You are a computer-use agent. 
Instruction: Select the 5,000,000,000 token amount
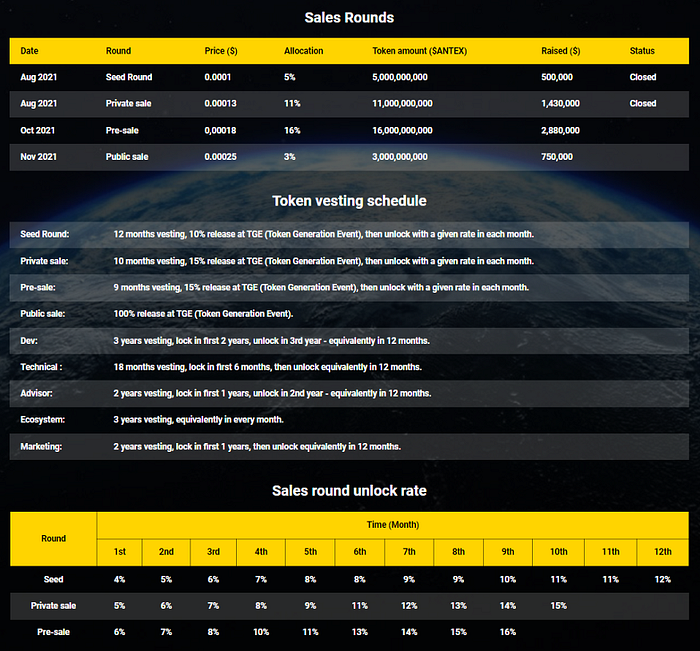(400, 77)
